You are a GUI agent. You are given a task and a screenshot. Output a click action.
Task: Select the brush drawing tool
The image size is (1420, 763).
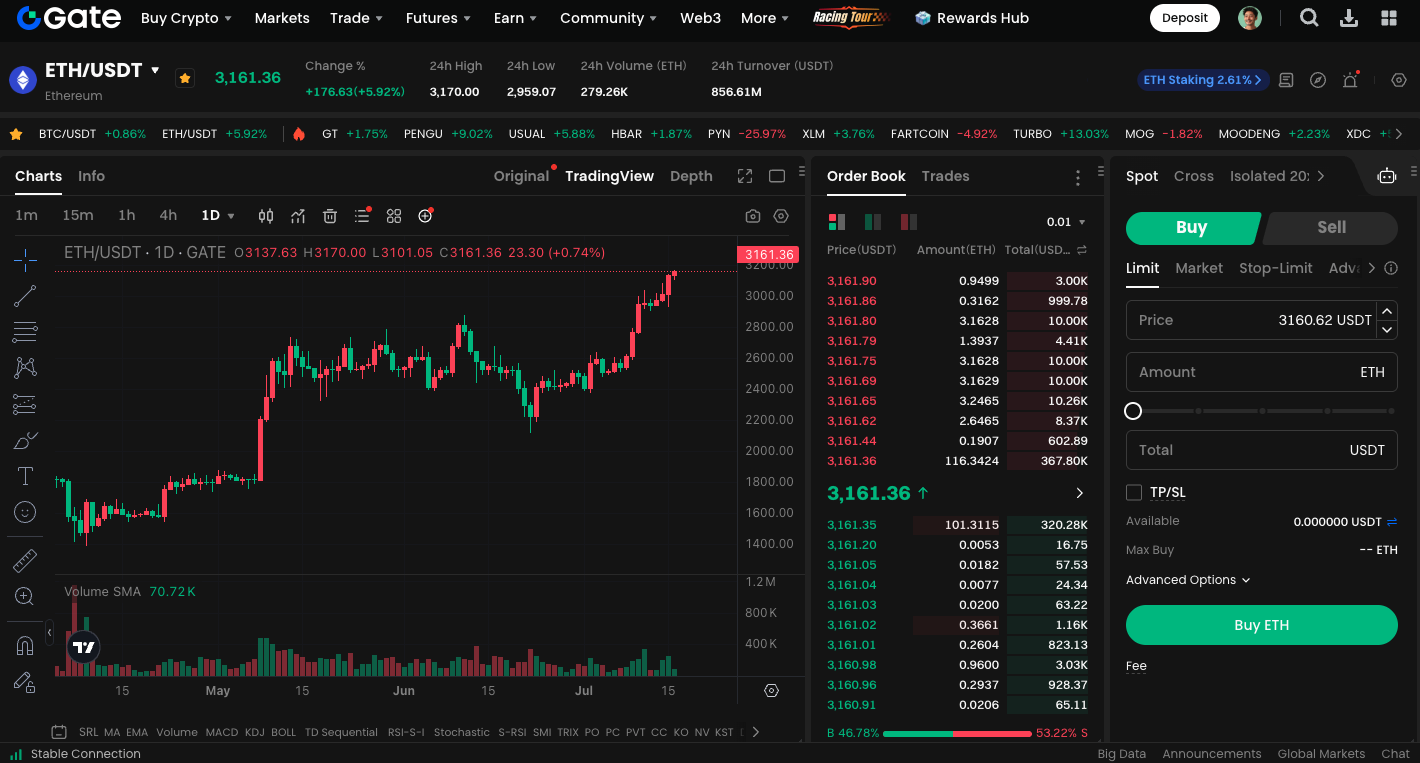point(25,440)
